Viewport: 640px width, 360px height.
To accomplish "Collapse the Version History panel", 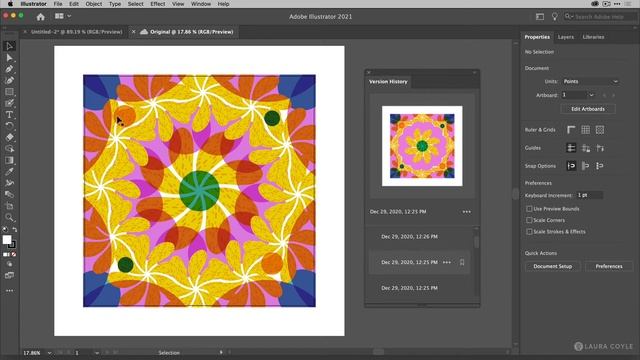I will pos(474,72).
